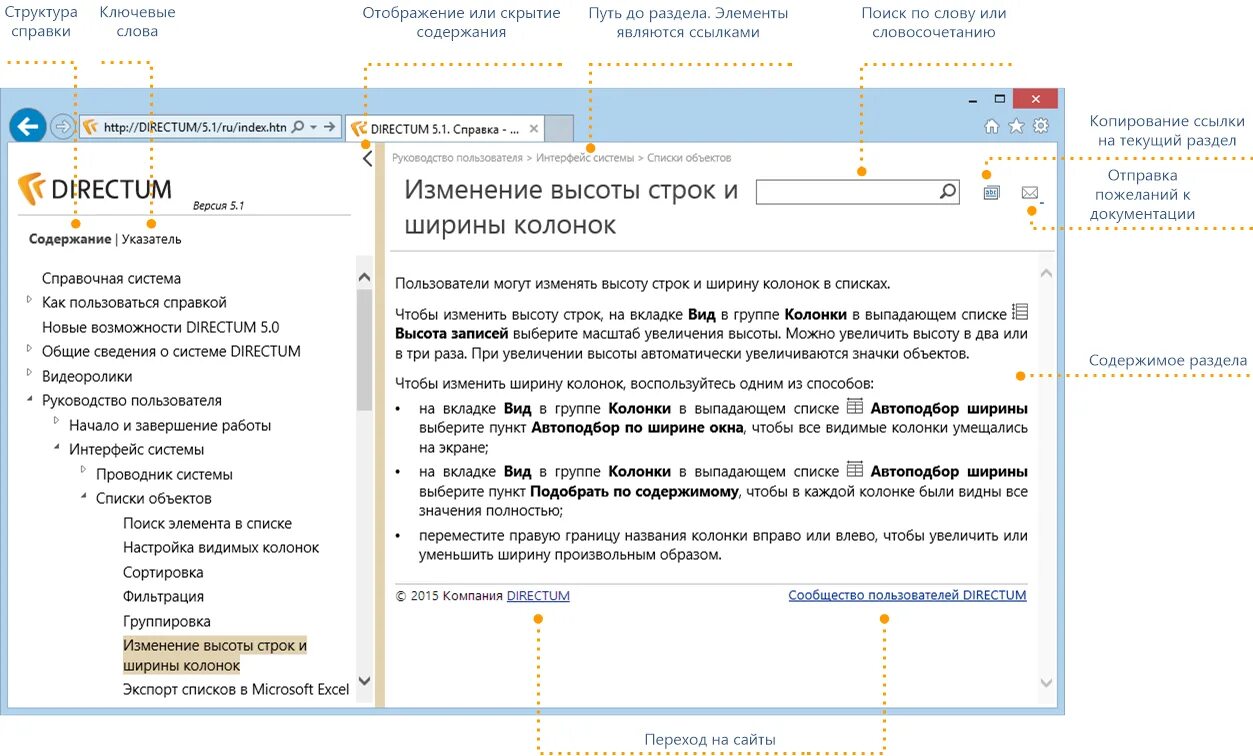The height and width of the screenshot is (756, 1253).
Task: Switch to the Указатель tab
Action: coord(151,239)
